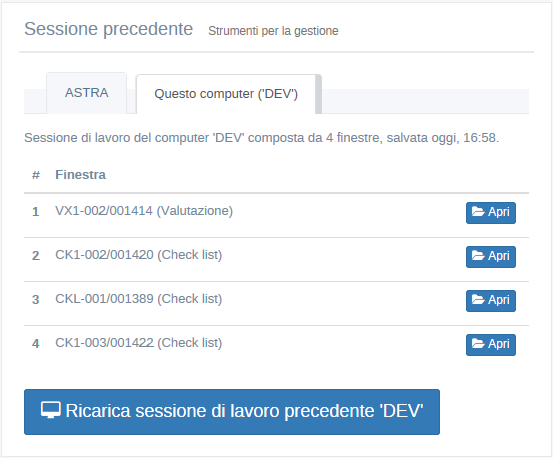Click CK1-003/001422 (Check list) row text

tap(139, 343)
